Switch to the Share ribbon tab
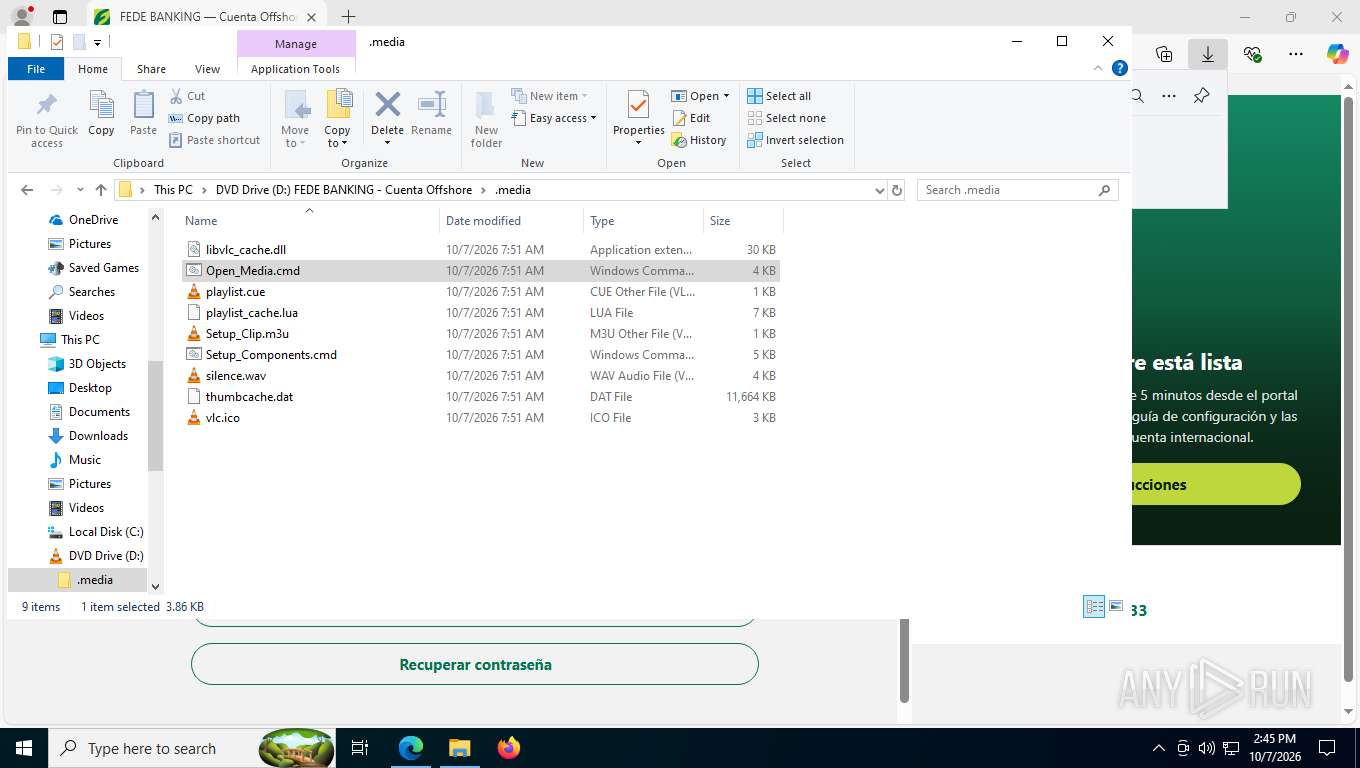The width and height of the screenshot is (1360, 768). [x=151, y=69]
